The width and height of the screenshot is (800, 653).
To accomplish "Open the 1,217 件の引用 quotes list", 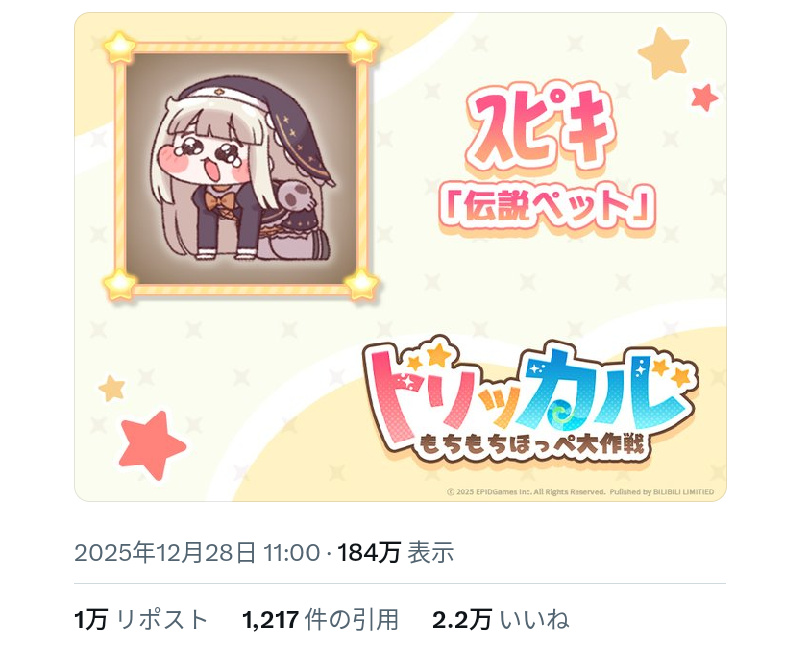I will (320, 620).
